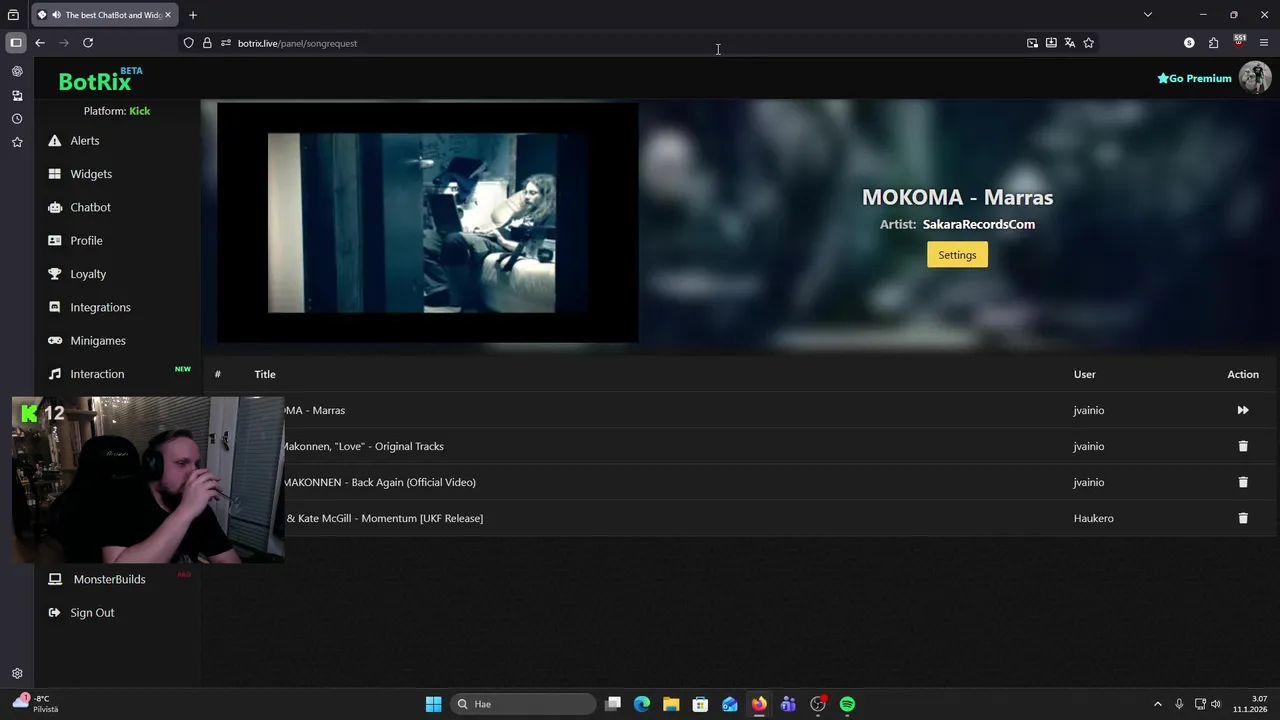Click the browser back button
Viewport: 1280px width, 720px height.
[x=40, y=43]
